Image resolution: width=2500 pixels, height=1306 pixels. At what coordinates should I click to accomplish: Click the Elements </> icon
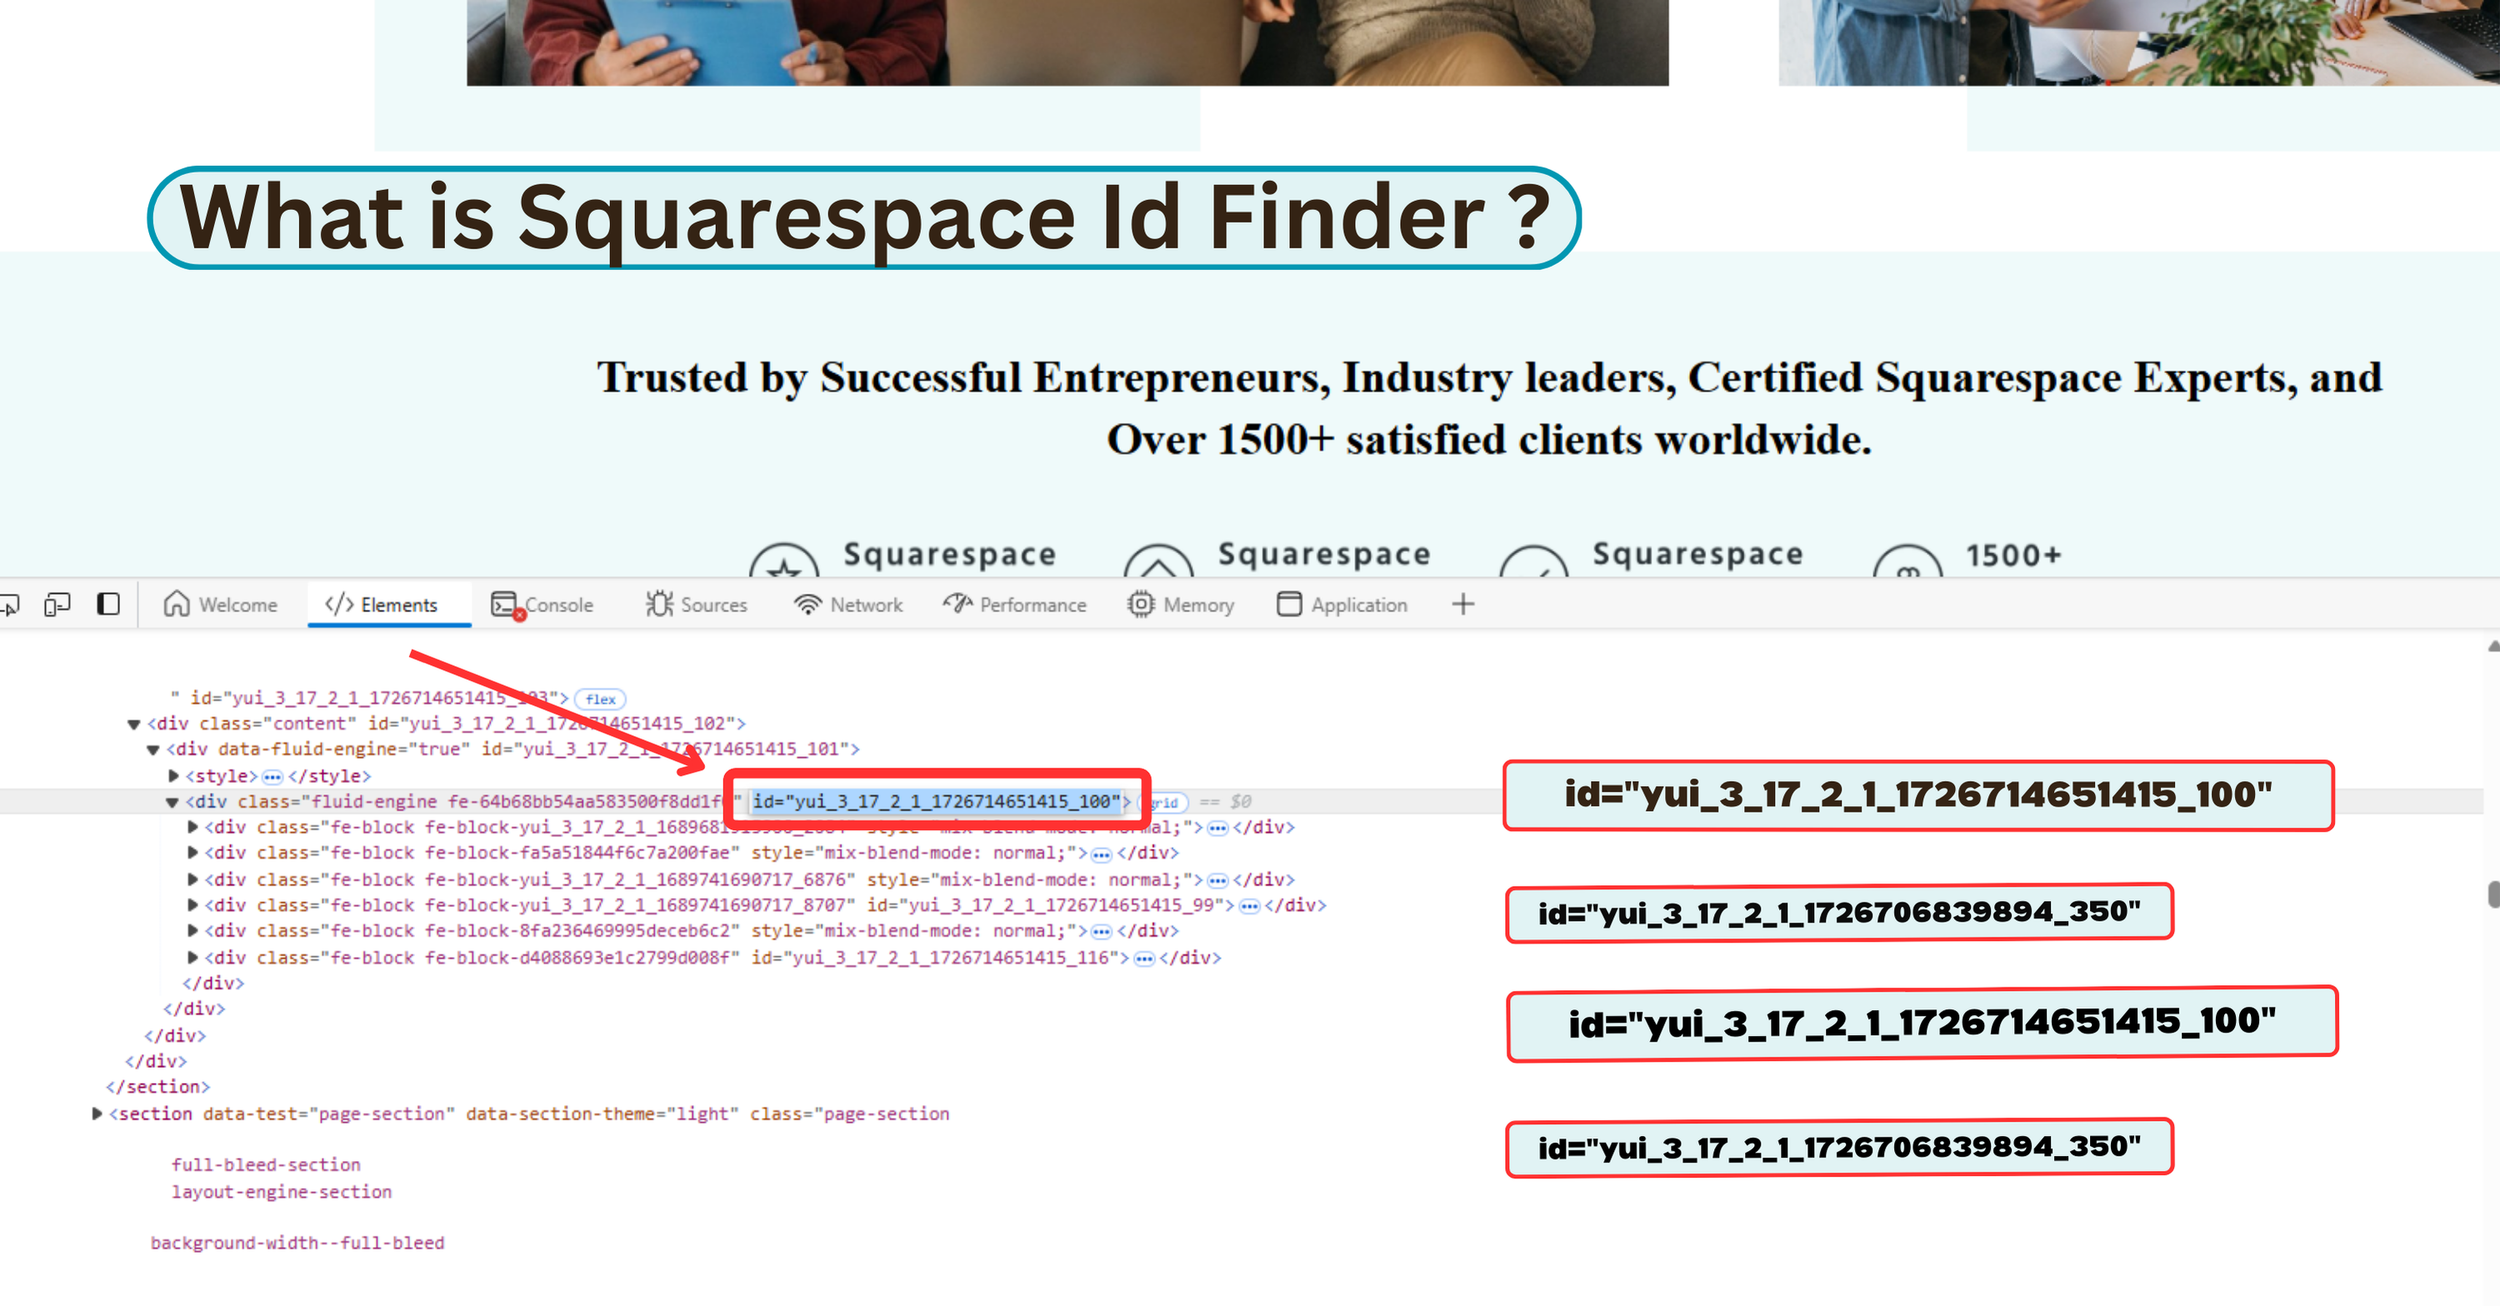[x=339, y=605]
